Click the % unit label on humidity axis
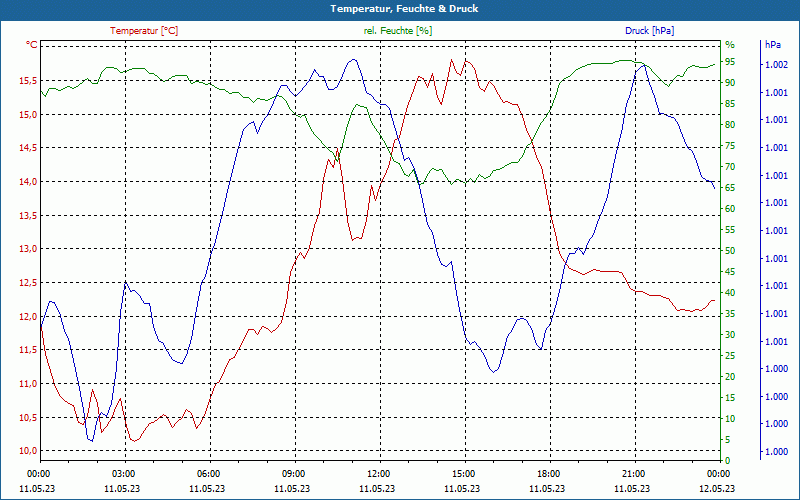The height and width of the screenshot is (500, 800). (730, 44)
